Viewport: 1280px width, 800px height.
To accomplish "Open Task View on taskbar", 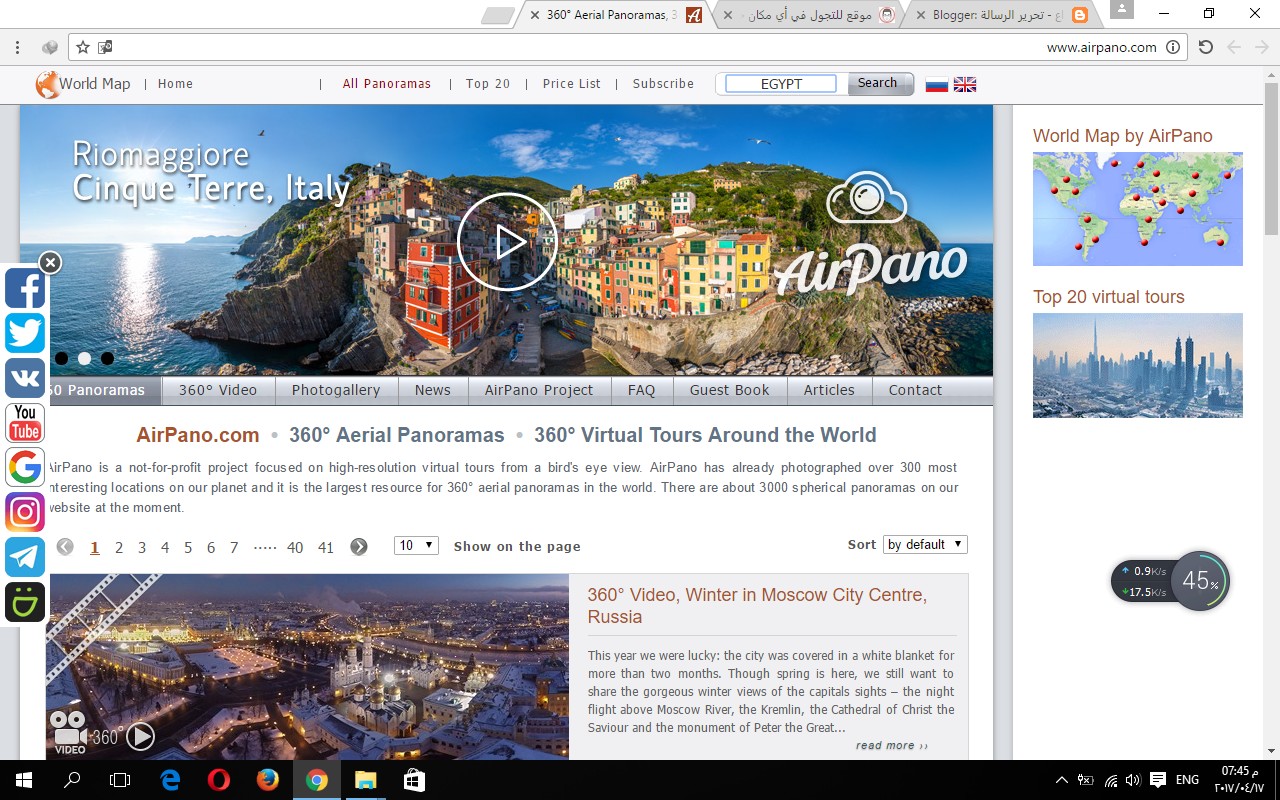I will tap(120, 780).
